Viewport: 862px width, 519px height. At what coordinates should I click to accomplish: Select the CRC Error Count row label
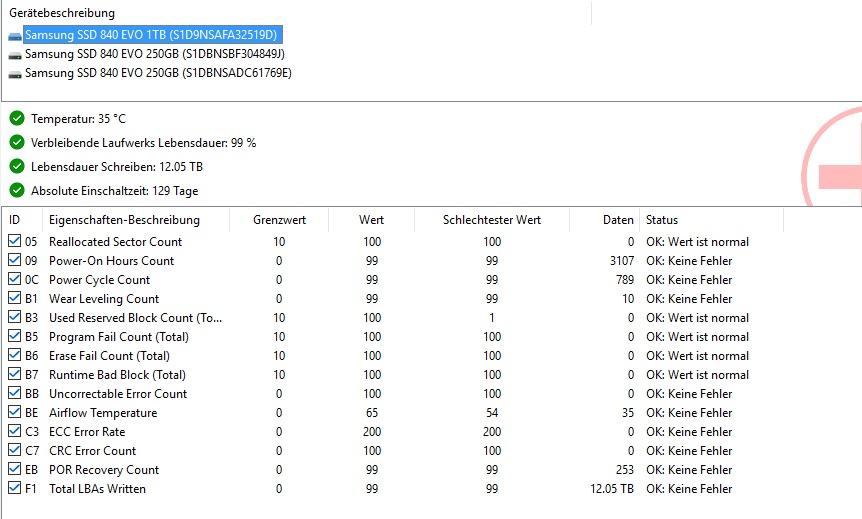pos(92,451)
